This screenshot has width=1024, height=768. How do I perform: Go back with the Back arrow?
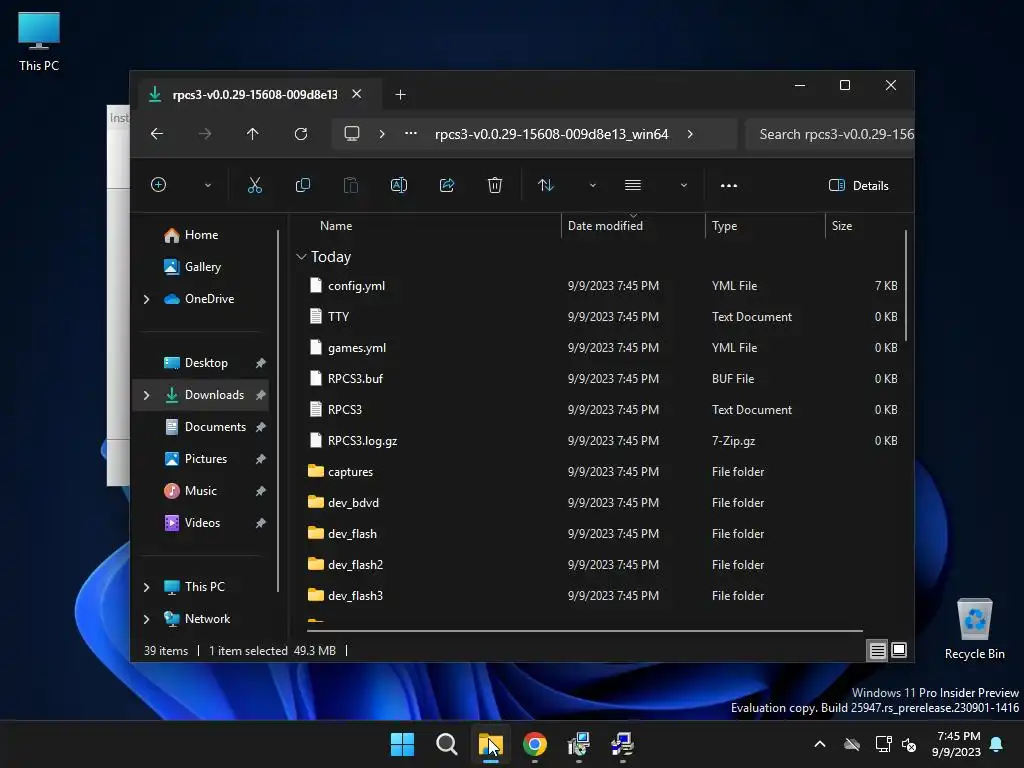157,134
